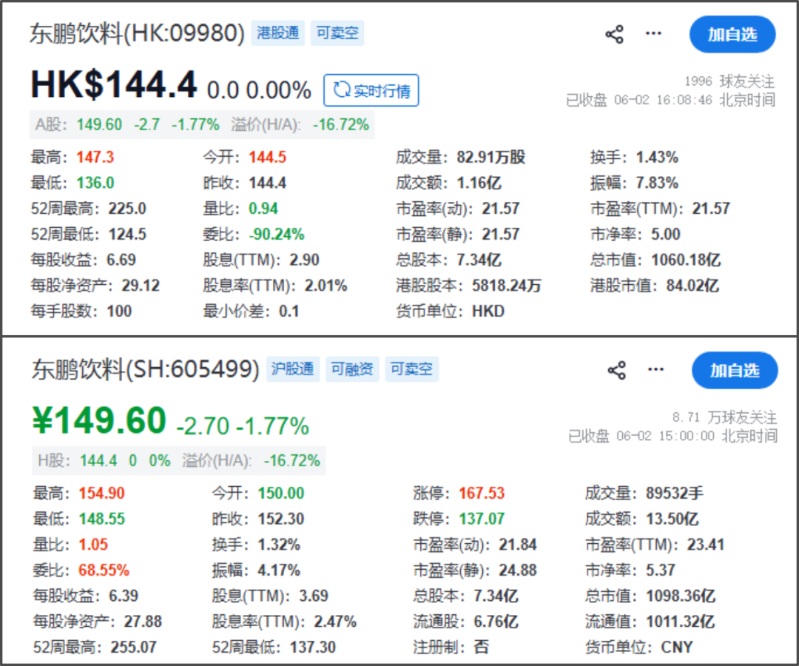Image resolution: width=799 pixels, height=666 pixels.
Task: Click A股 price 149.60 in HK panel
Action: pos(99,124)
